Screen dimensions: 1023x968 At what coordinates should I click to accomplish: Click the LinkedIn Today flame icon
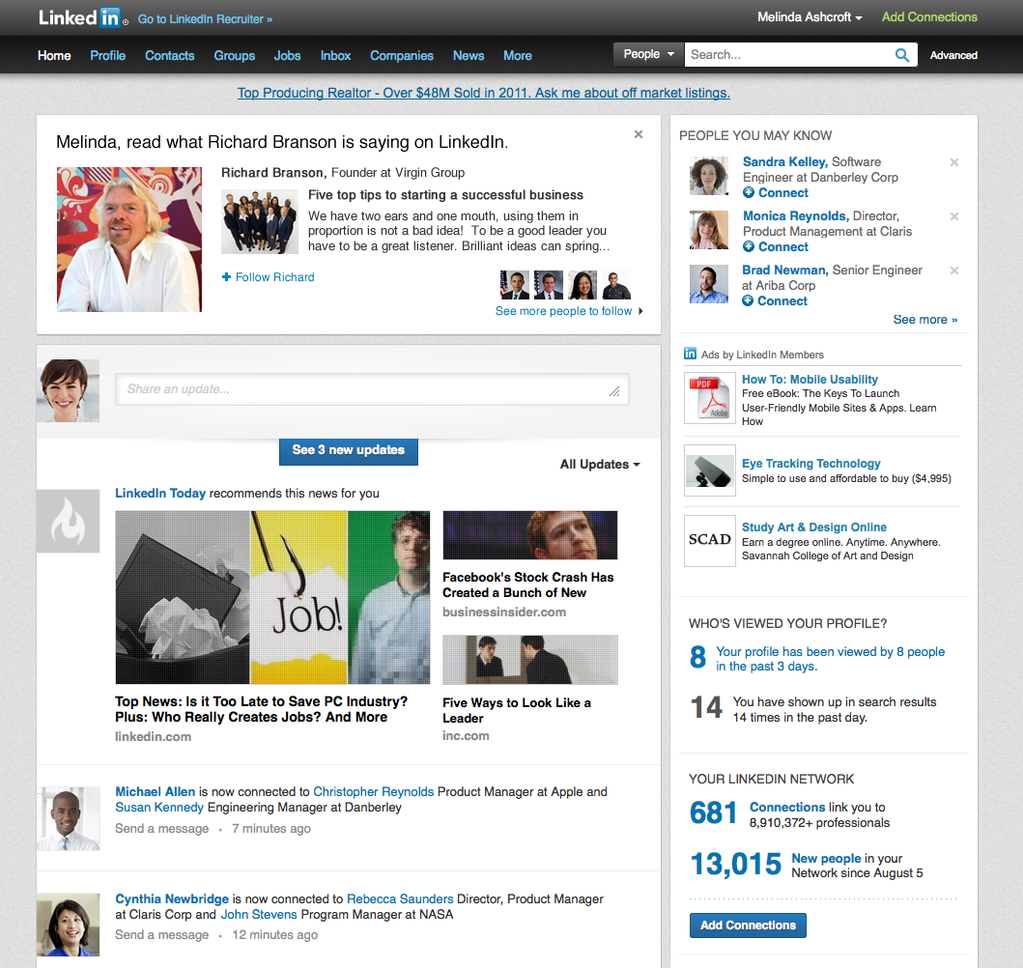coord(68,521)
